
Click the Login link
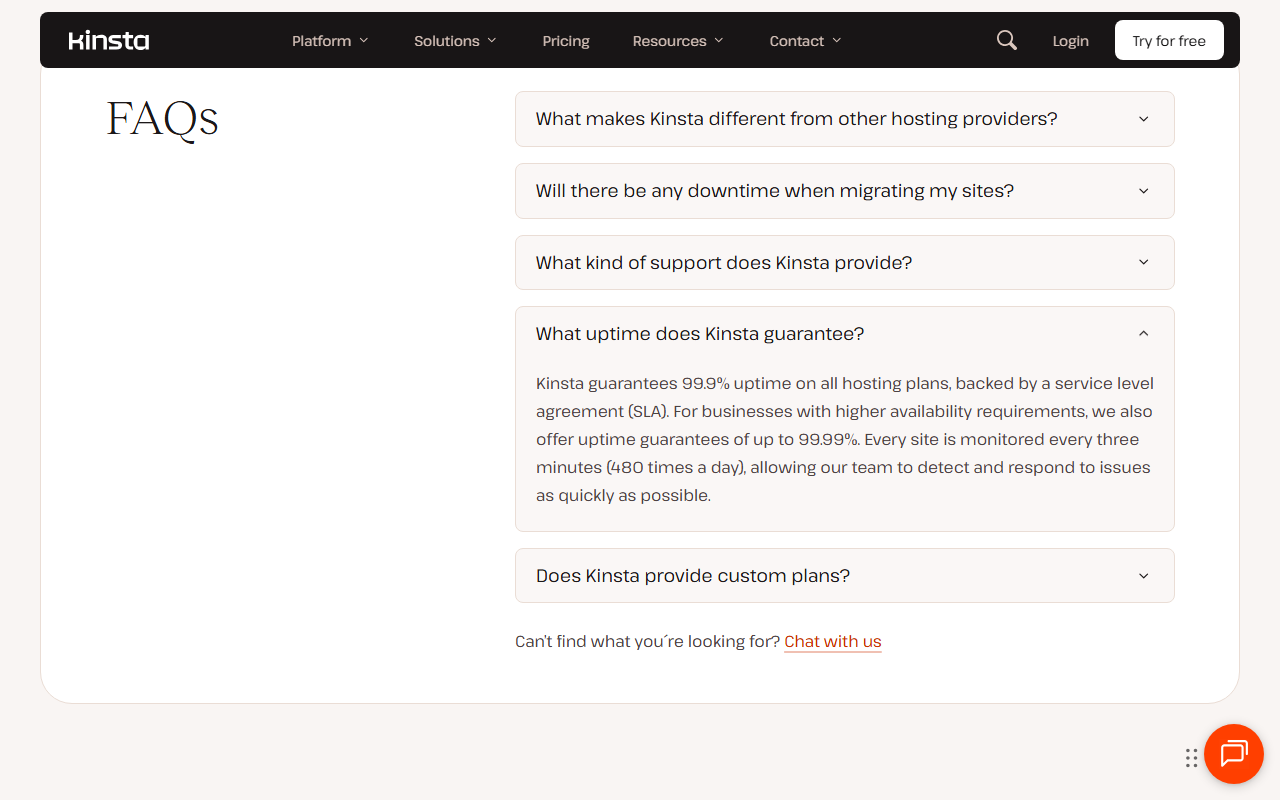(1070, 41)
